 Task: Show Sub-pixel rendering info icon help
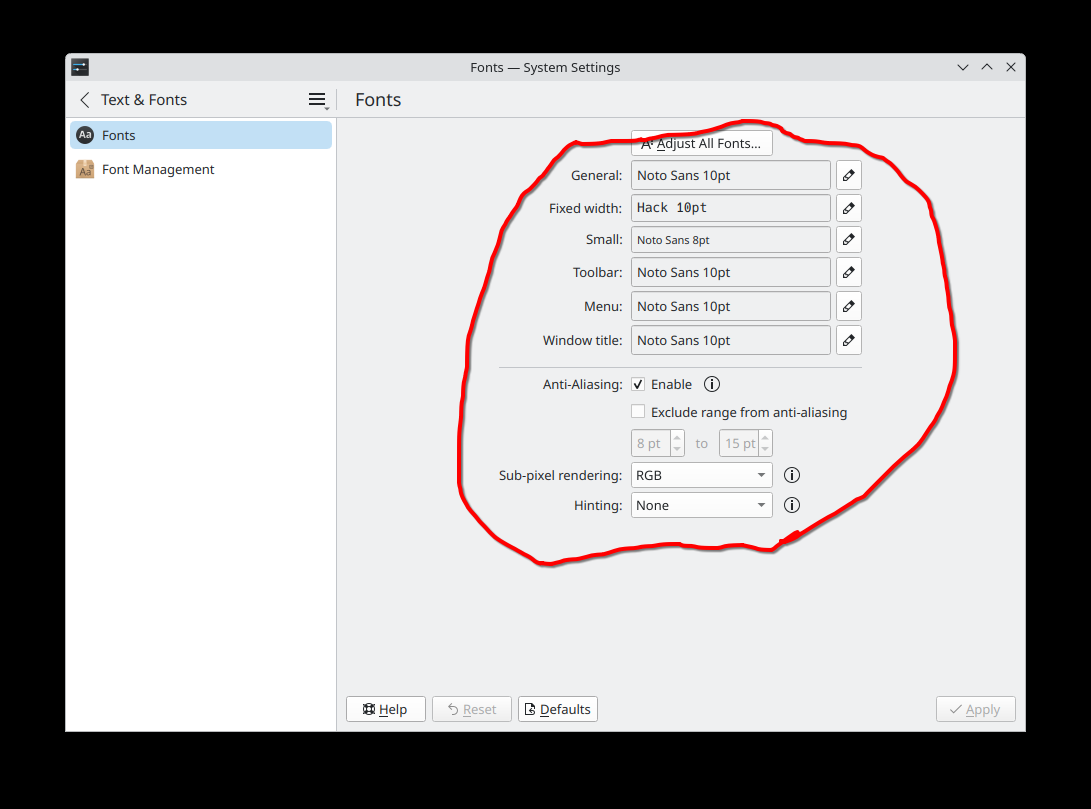(792, 475)
